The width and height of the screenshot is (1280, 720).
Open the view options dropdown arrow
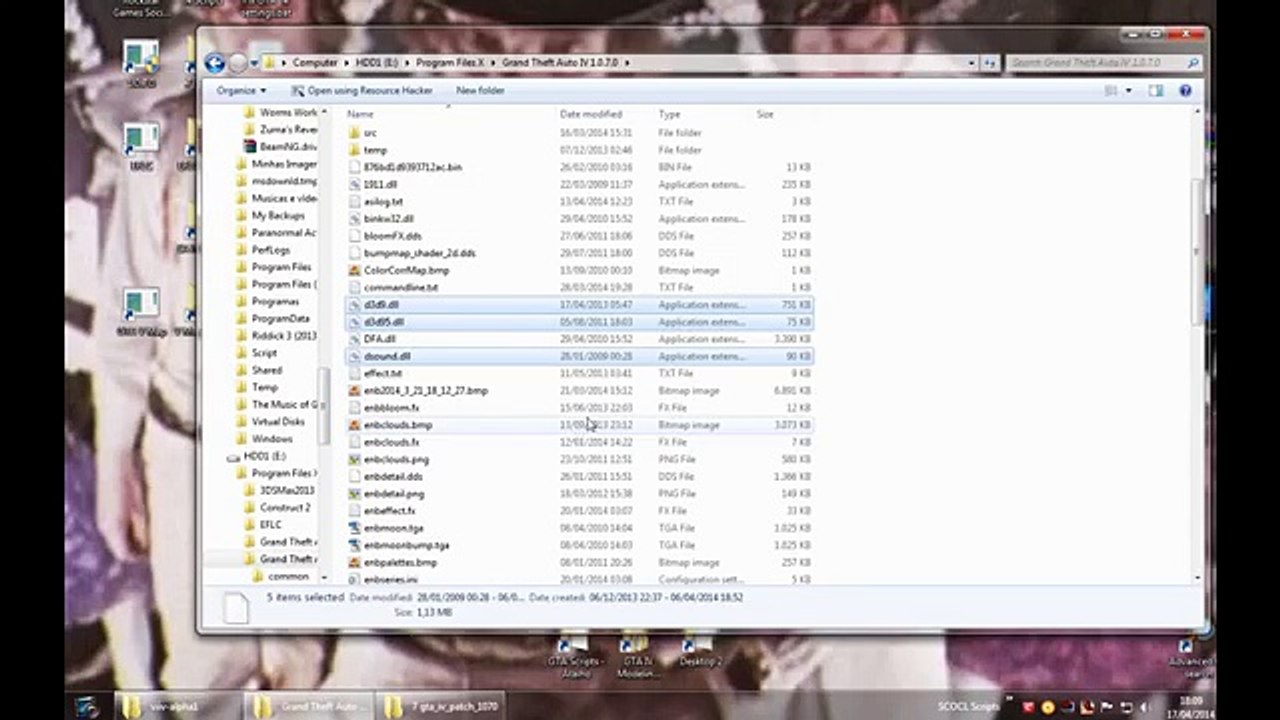[x=1129, y=90]
